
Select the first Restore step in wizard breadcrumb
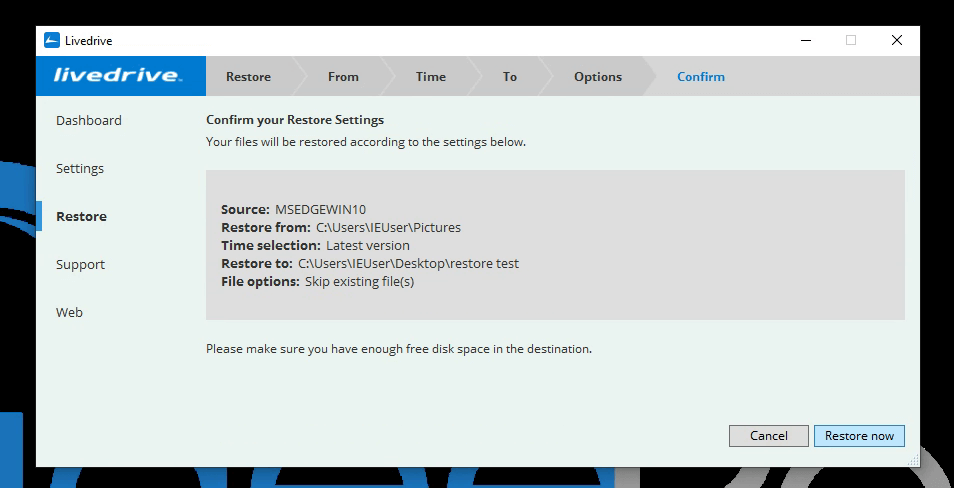tap(248, 77)
